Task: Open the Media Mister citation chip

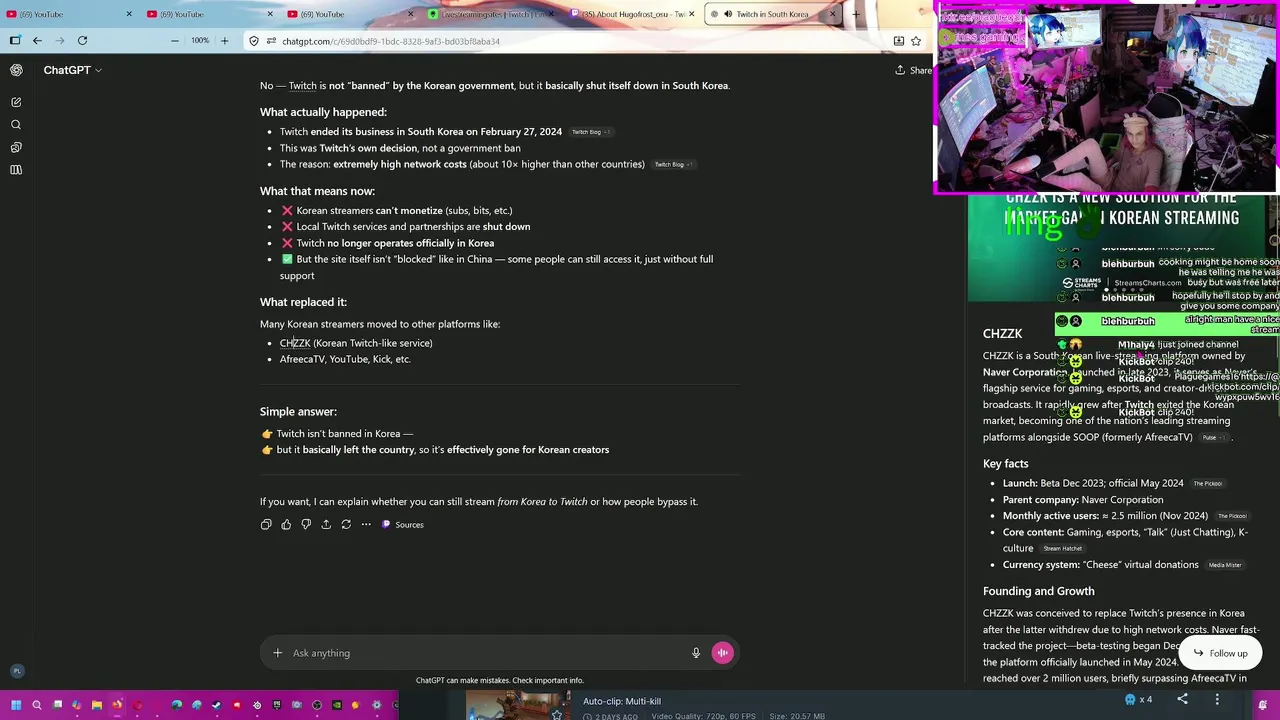Action: click(1224, 565)
